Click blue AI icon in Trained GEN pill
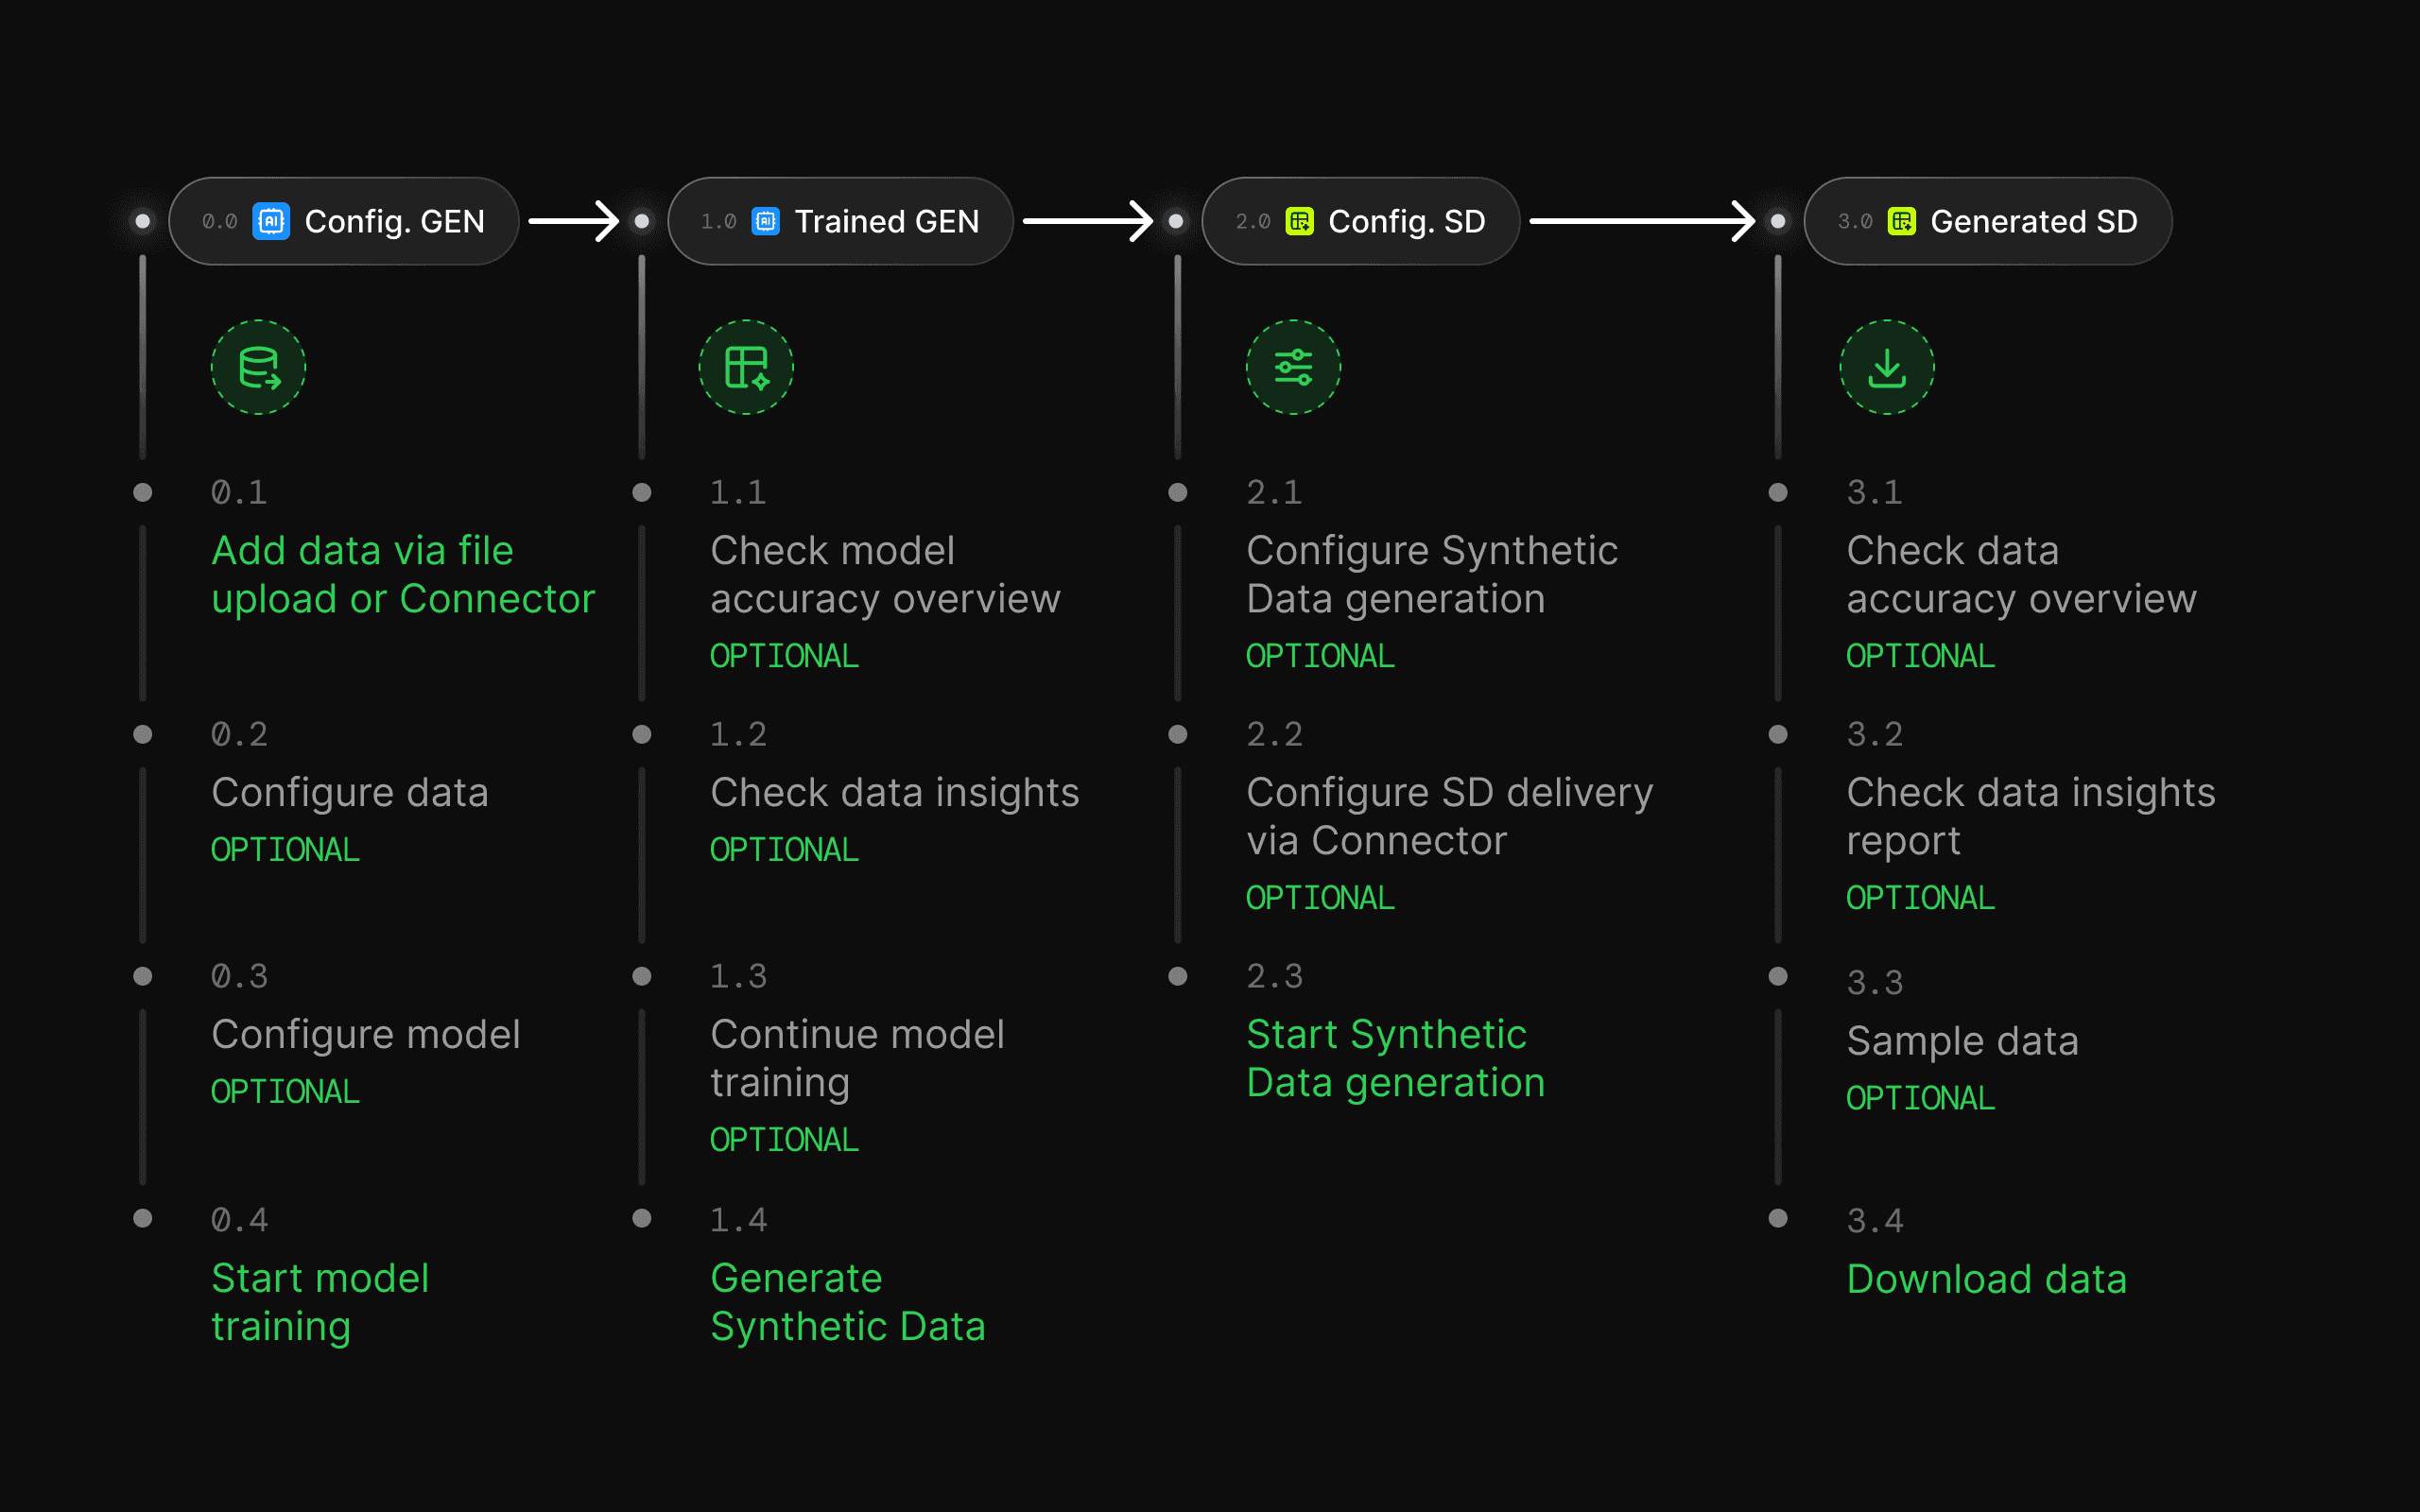This screenshot has width=2420, height=1512. [766, 221]
